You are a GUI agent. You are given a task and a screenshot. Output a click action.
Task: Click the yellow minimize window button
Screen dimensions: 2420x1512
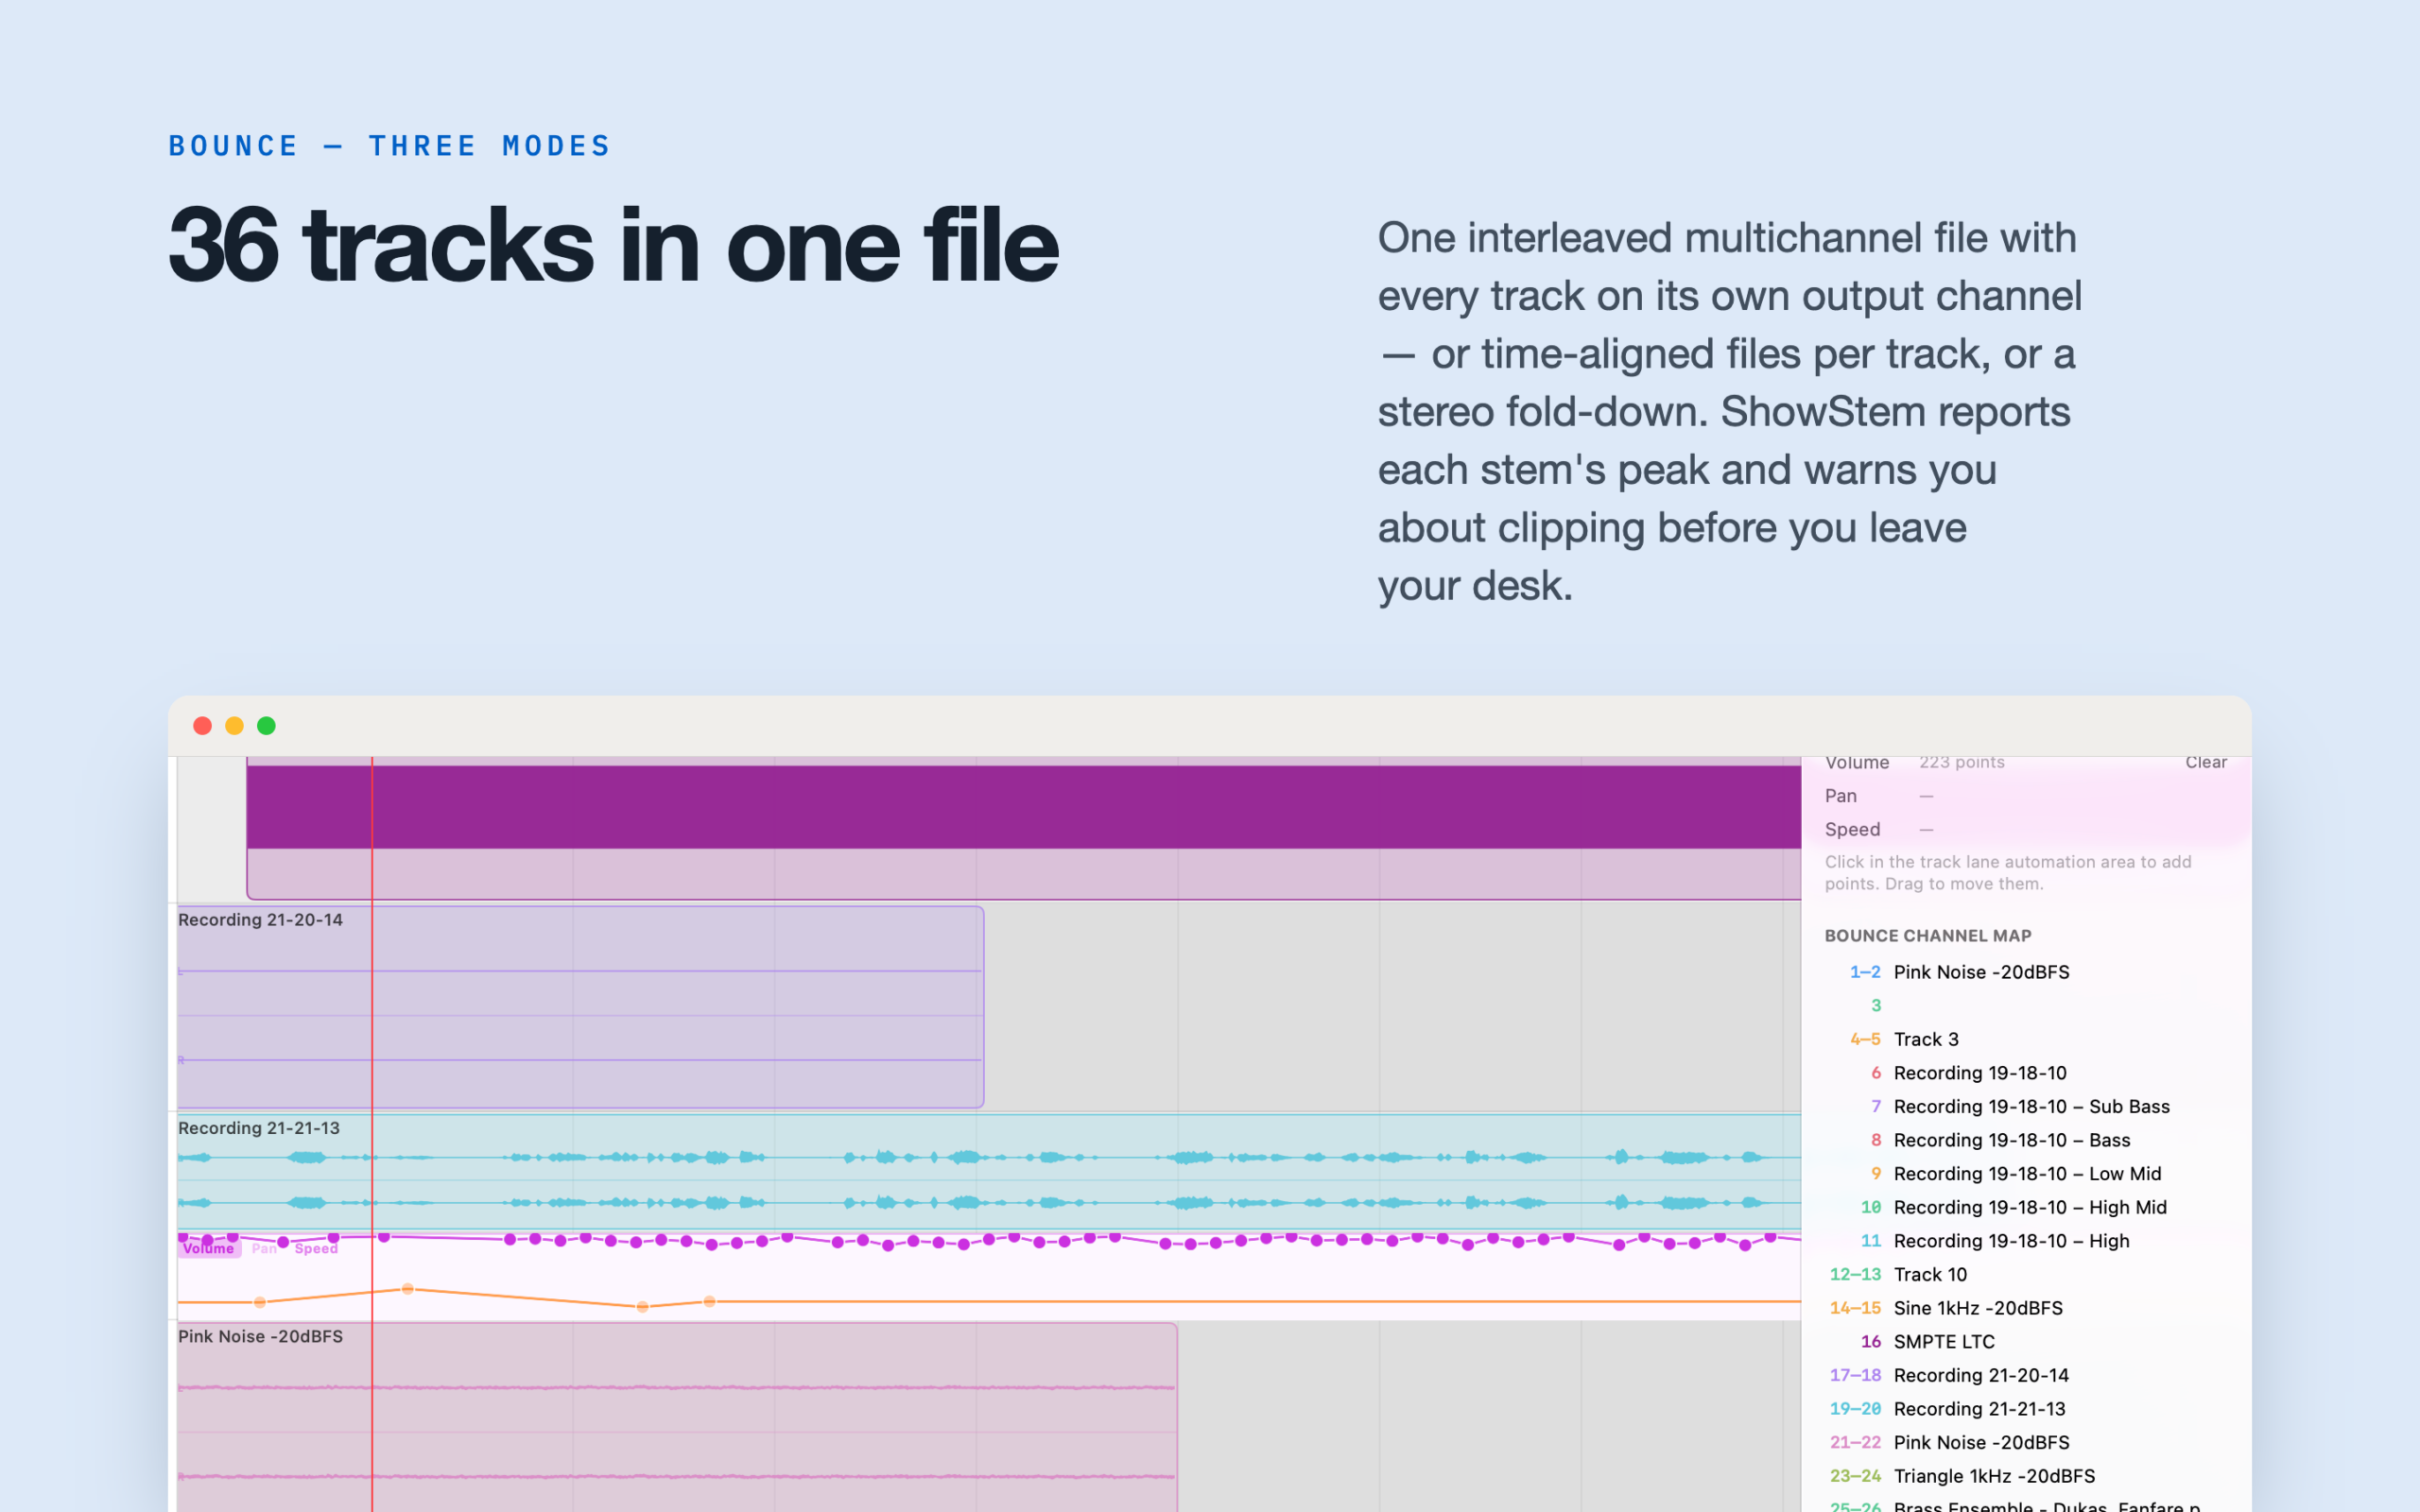click(234, 726)
